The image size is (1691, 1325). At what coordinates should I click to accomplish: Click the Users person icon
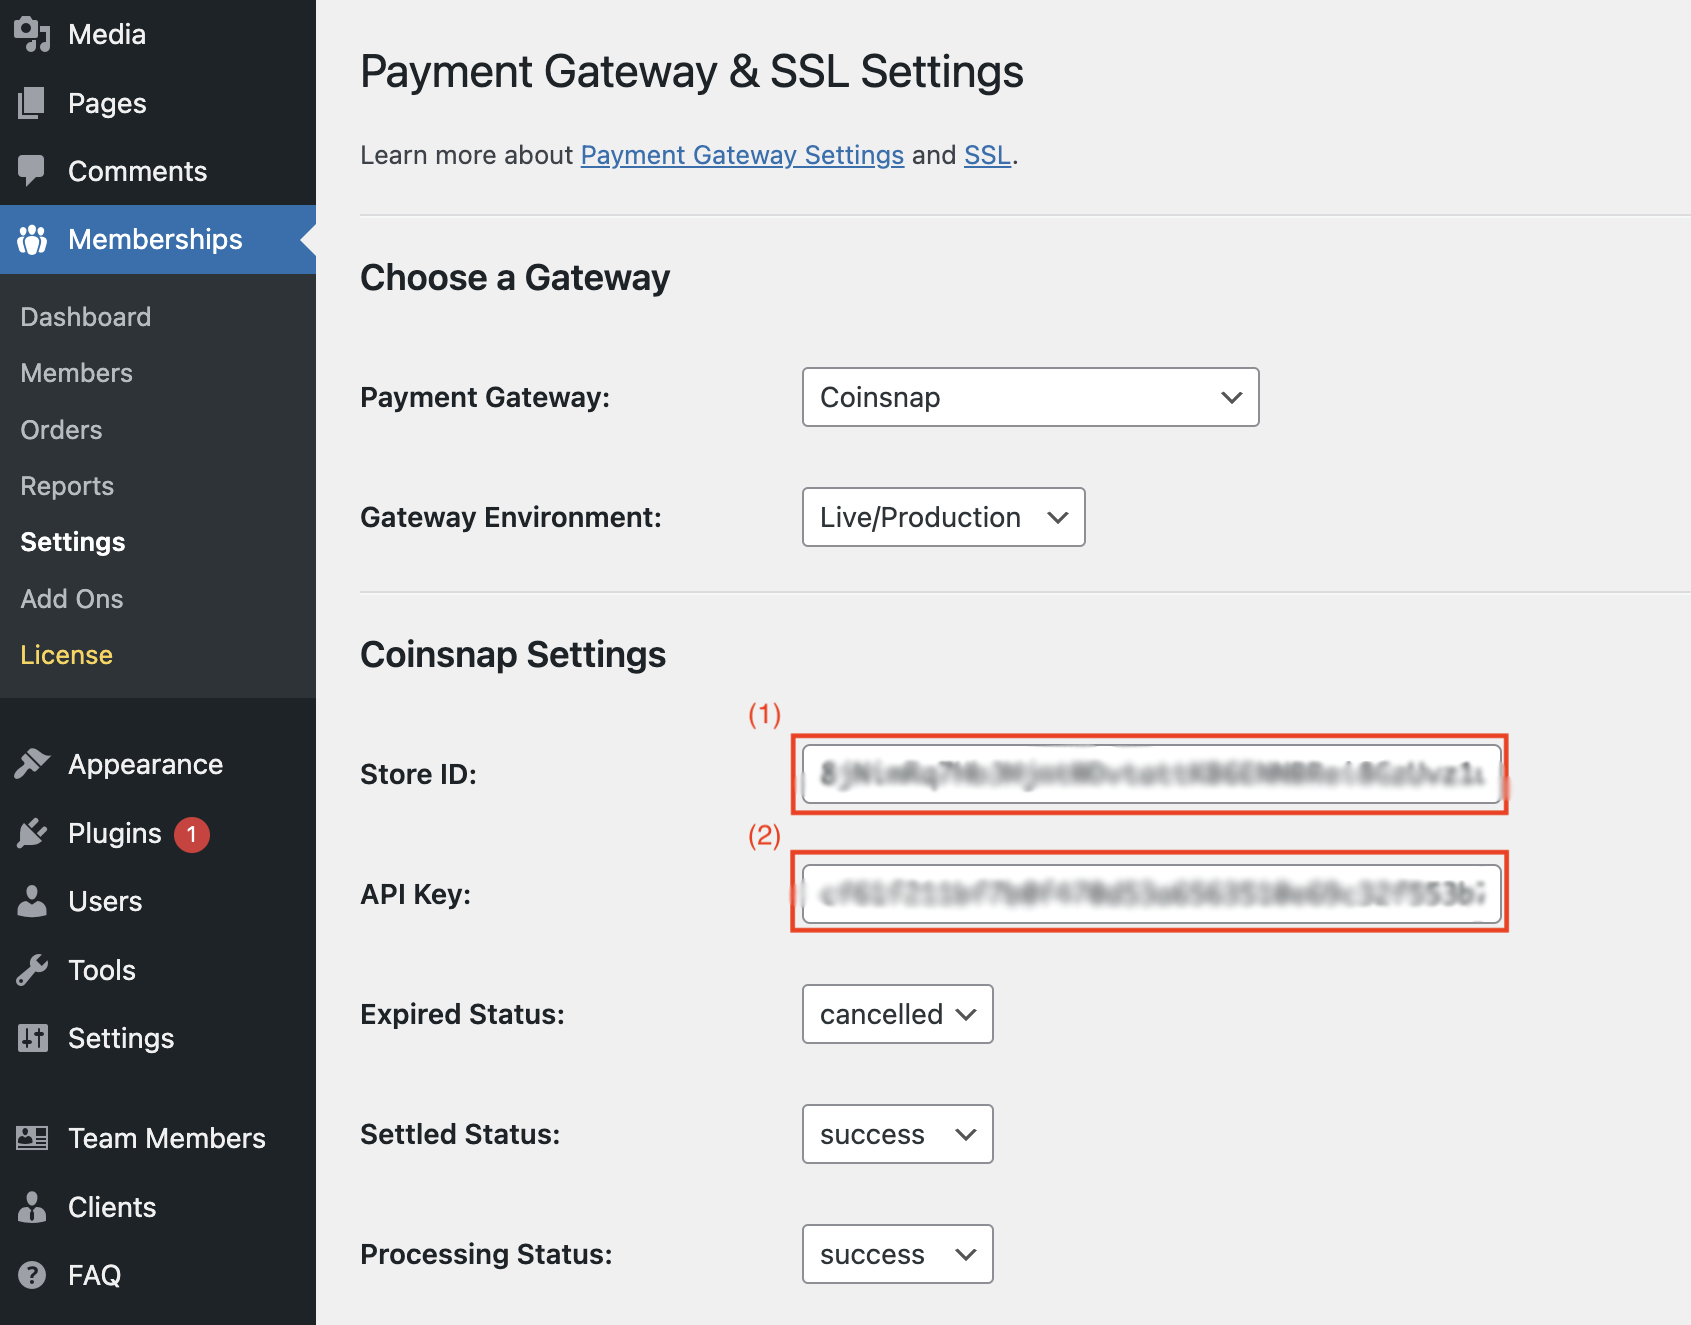32,901
